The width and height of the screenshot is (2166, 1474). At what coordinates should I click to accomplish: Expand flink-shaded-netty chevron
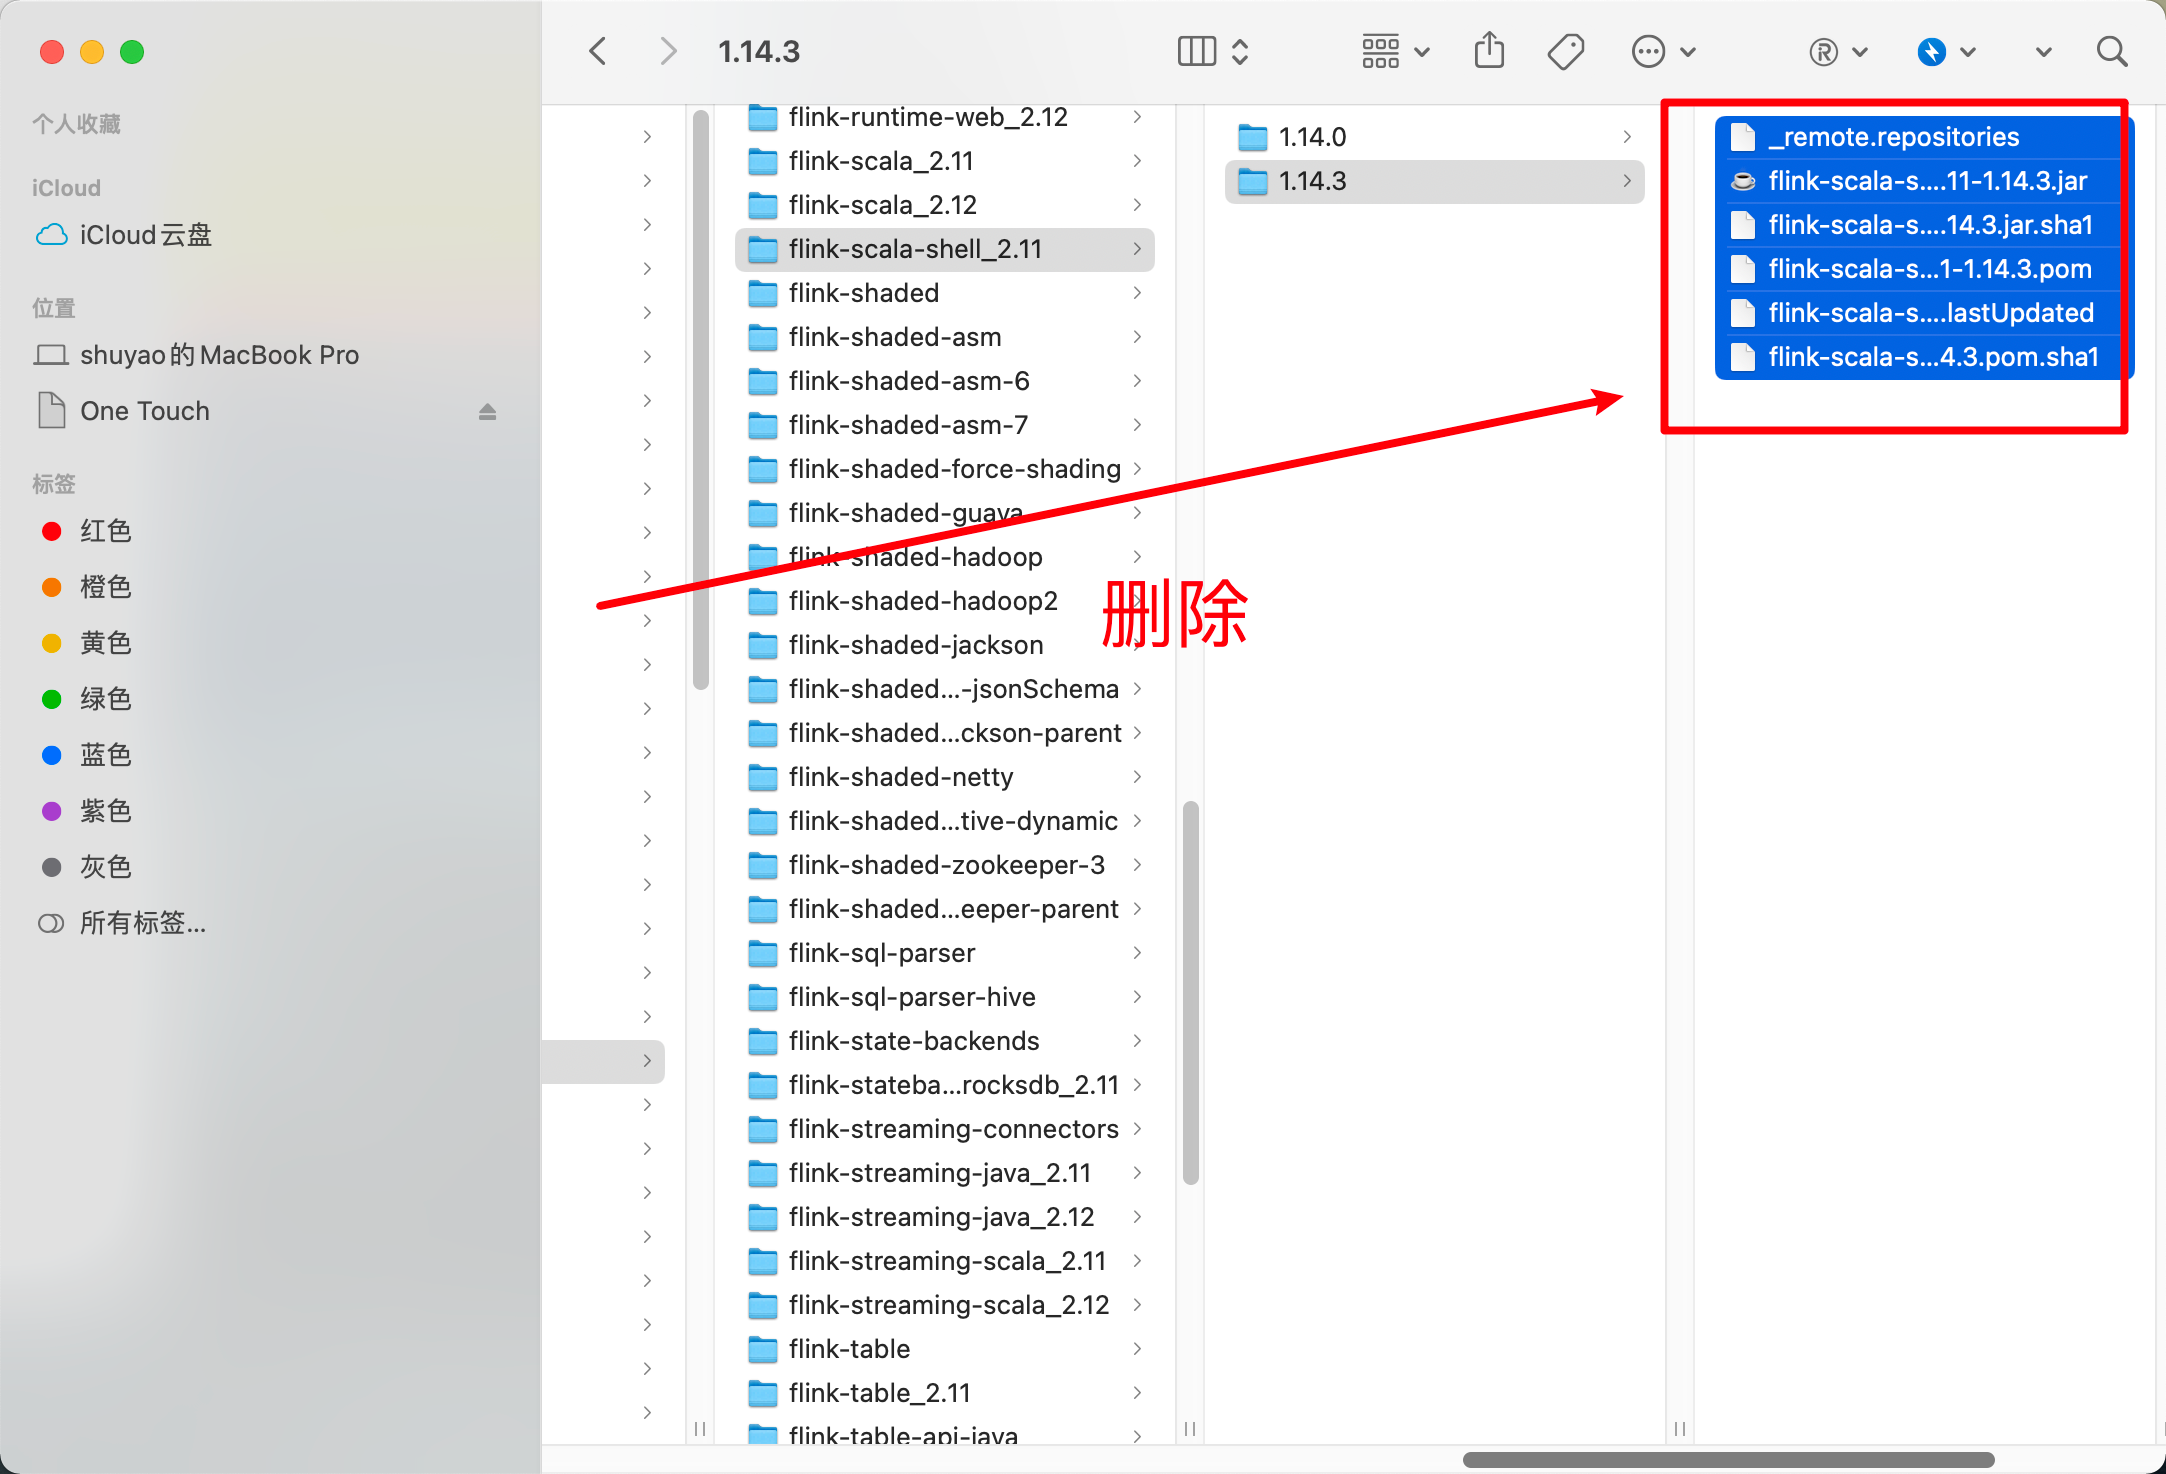(1137, 777)
